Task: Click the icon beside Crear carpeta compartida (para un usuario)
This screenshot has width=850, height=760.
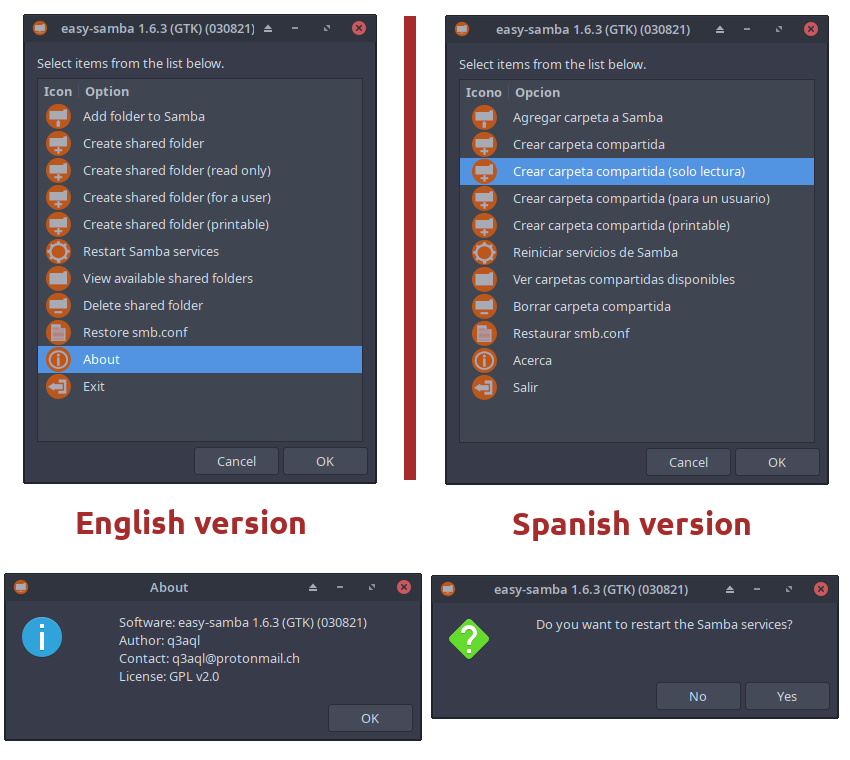Action: click(484, 199)
